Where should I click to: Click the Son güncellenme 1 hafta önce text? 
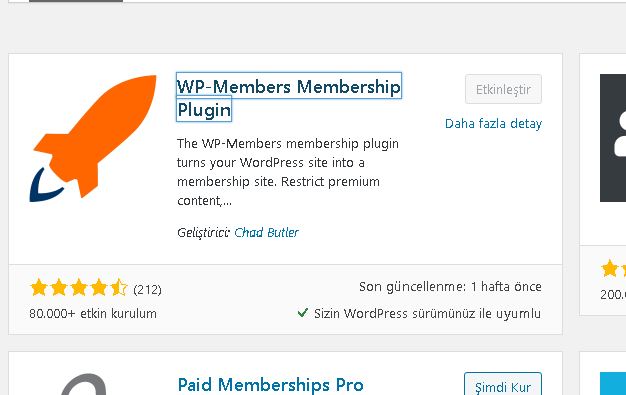450,286
